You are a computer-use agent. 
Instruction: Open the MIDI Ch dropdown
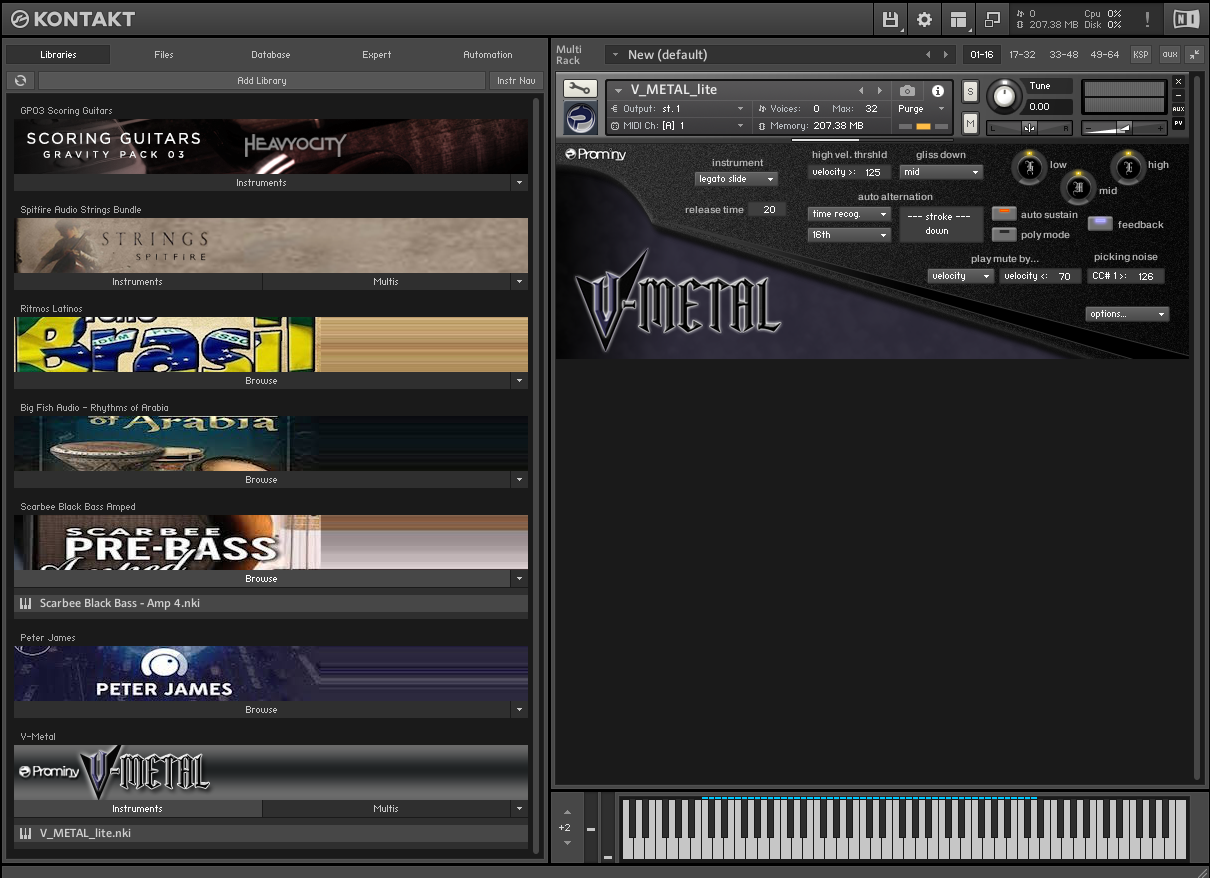[x=677, y=126]
